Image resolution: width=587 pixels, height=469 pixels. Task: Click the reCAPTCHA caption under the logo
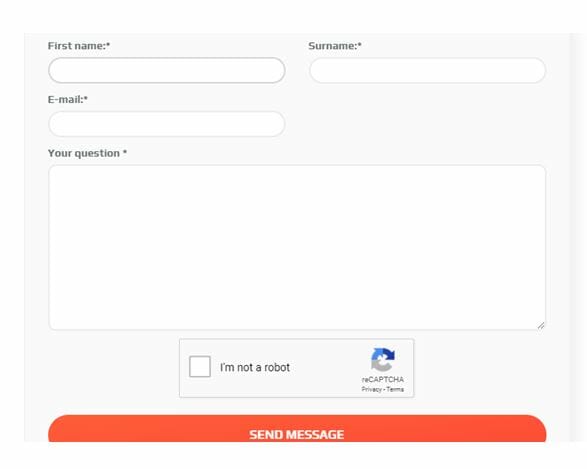pos(383,380)
